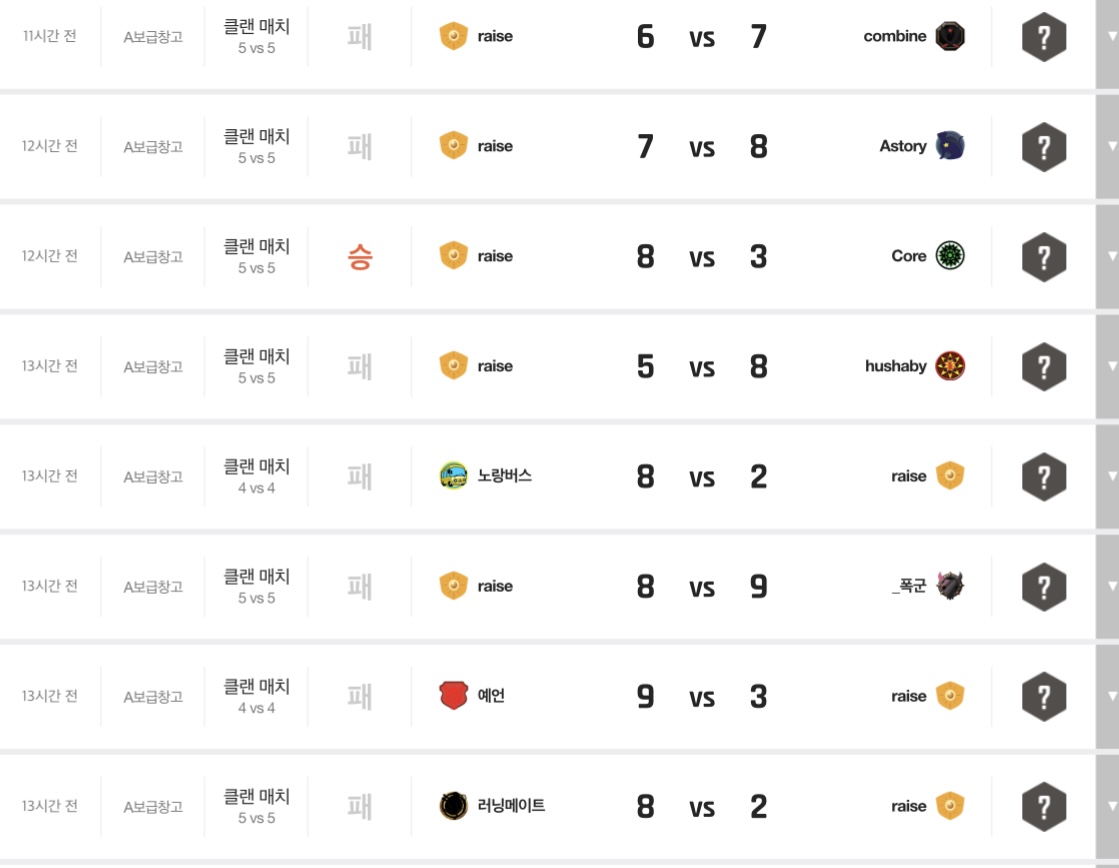Expand the hushaby match details arrow
1119x868 pixels.
tap(1111, 367)
